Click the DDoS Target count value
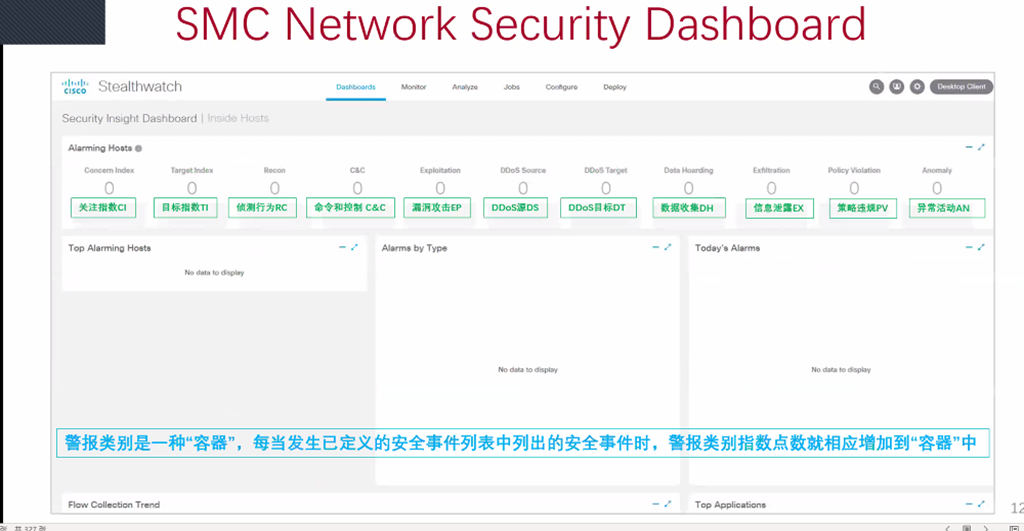The width and height of the screenshot is (1024, 531). tap(606, 188)
